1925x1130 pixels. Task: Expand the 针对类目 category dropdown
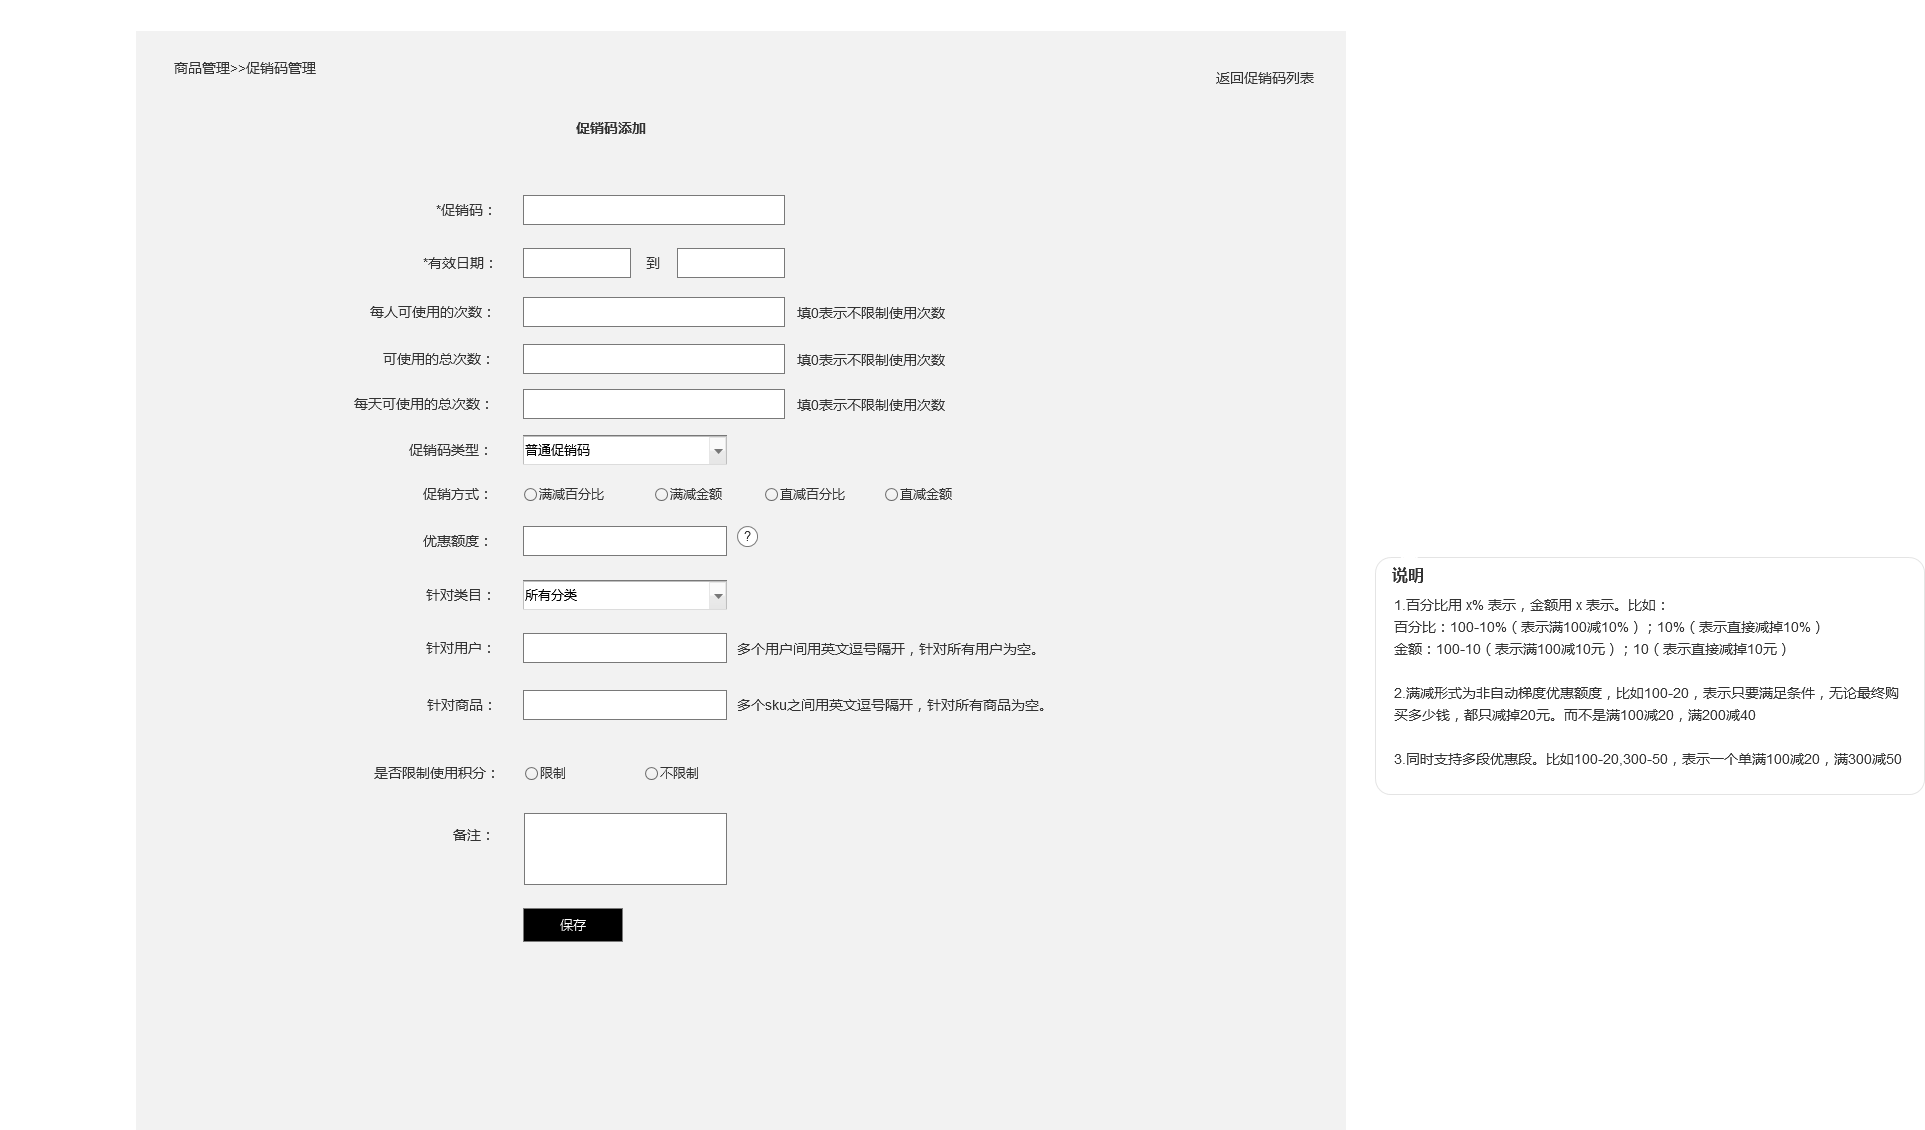717,596
